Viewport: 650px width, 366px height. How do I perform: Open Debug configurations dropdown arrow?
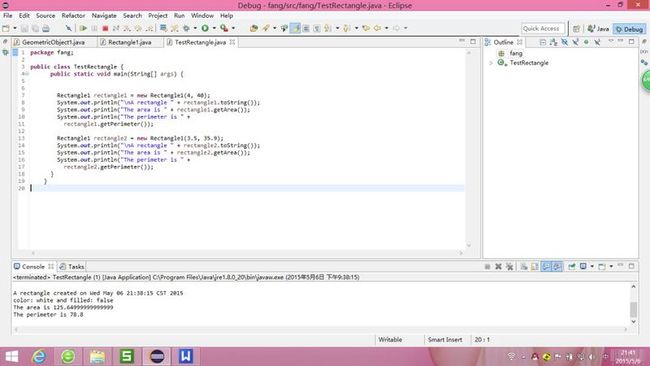pyautogui.click(x=195, y=28)
